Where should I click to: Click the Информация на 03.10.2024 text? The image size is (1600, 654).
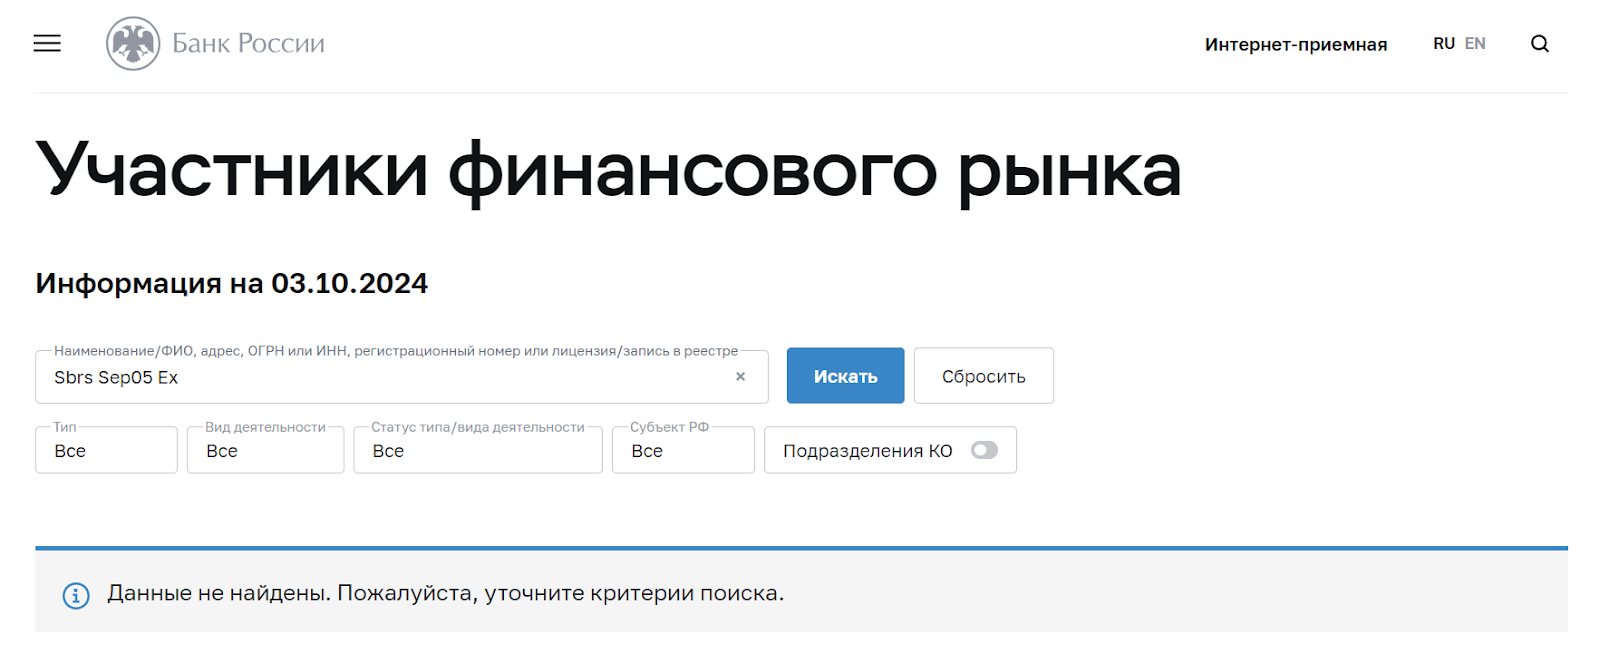pyautogui.click(x=232, y=283)
